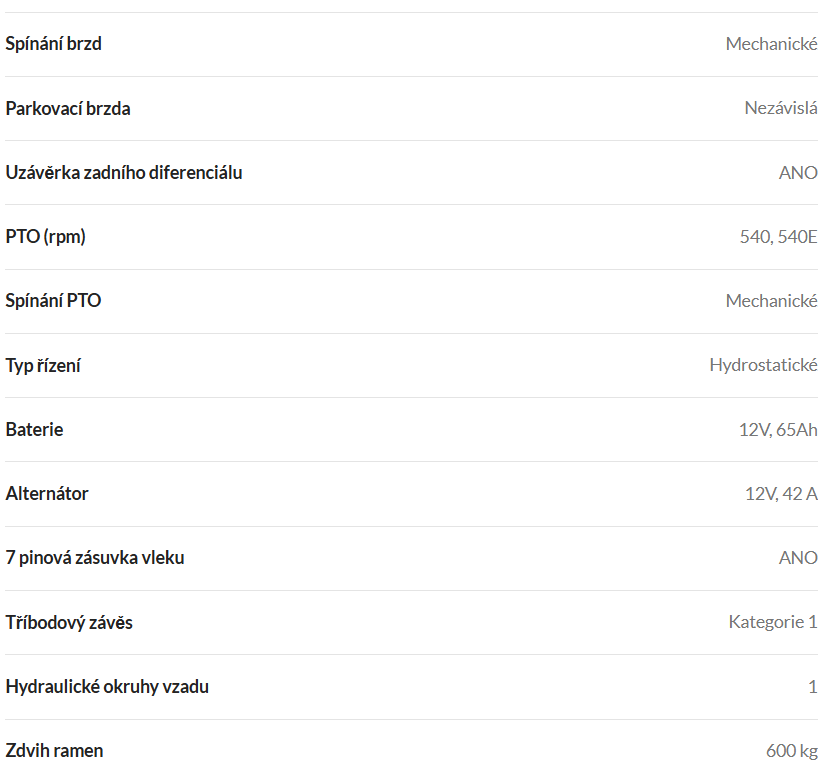828x769 pixels.
Task: Click 'Hydraulické okruhy vzadu' label
Action: click(x=107, y=687)
